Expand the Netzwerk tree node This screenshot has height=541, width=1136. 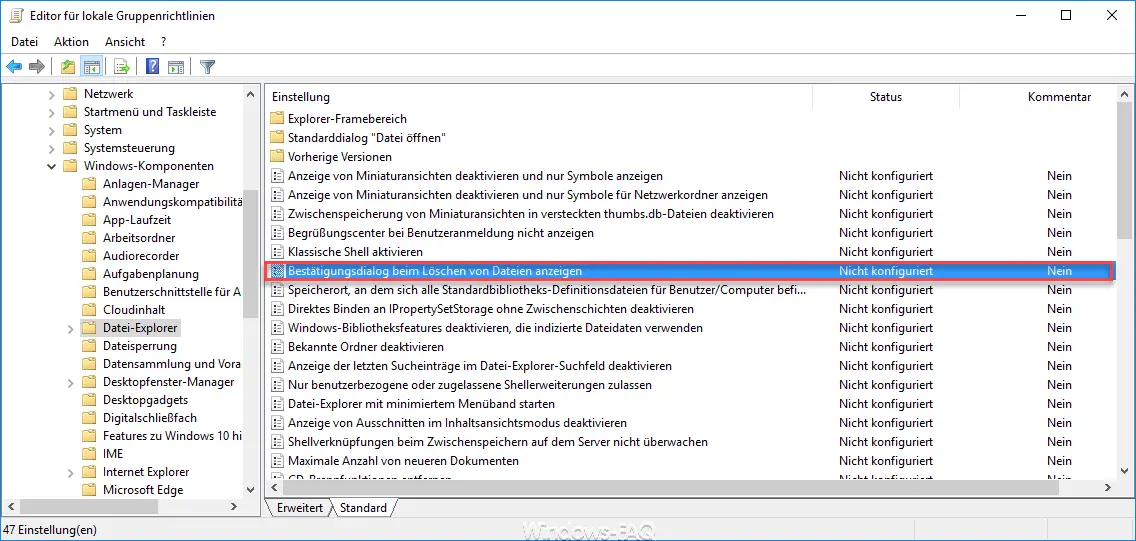click(51, 94)
